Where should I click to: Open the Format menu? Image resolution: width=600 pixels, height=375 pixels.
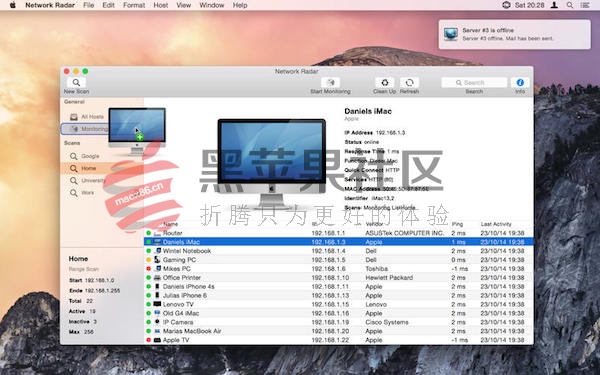[134, 5]
